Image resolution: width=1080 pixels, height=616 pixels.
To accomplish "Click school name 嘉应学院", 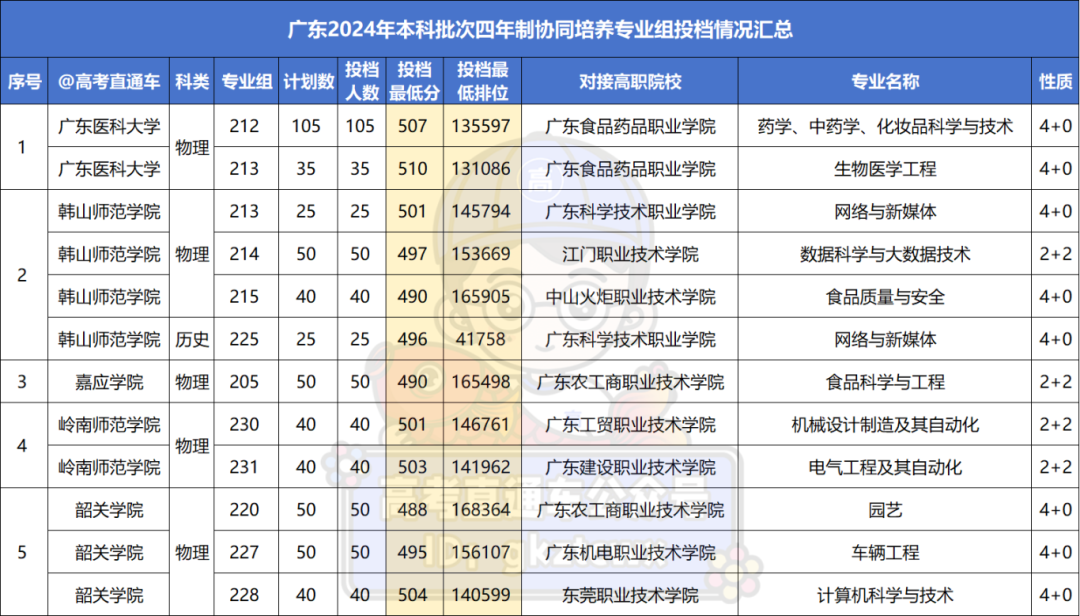I will point(109,382).
